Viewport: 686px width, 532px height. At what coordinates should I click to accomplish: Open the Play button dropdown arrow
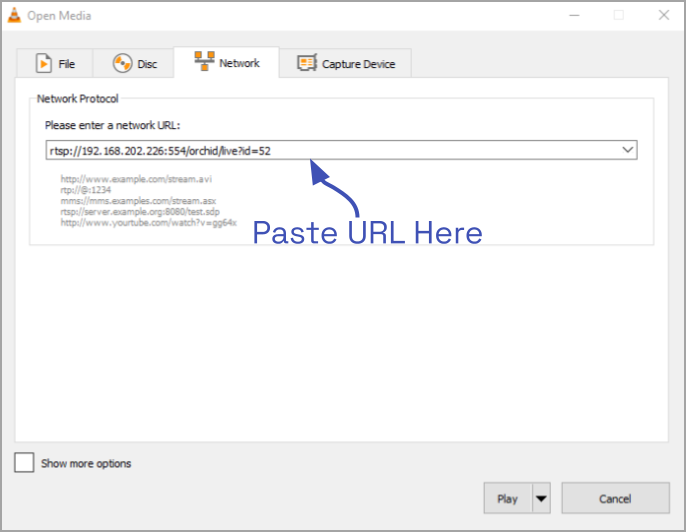(x=541, y=498)
